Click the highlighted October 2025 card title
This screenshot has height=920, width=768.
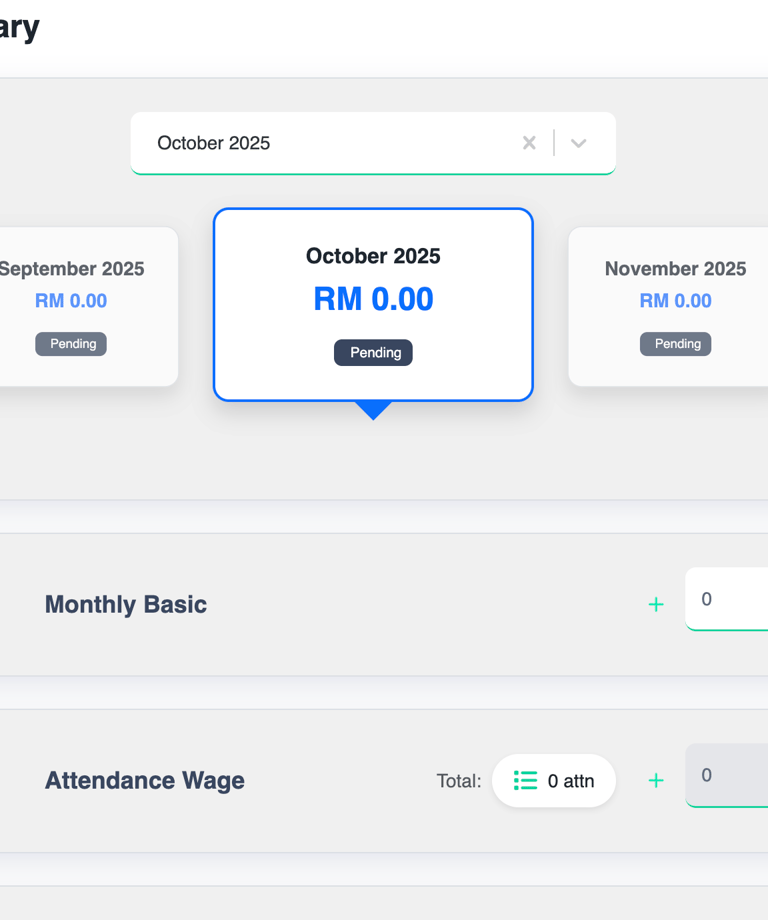pyautogui.click(x=373, y=256)
